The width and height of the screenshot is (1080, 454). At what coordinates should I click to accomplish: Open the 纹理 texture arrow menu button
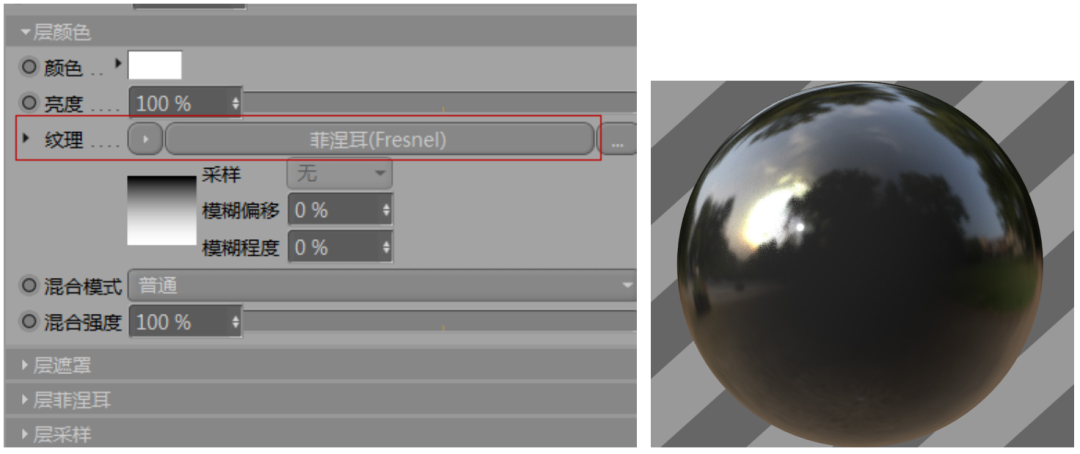tap(145, 140)
